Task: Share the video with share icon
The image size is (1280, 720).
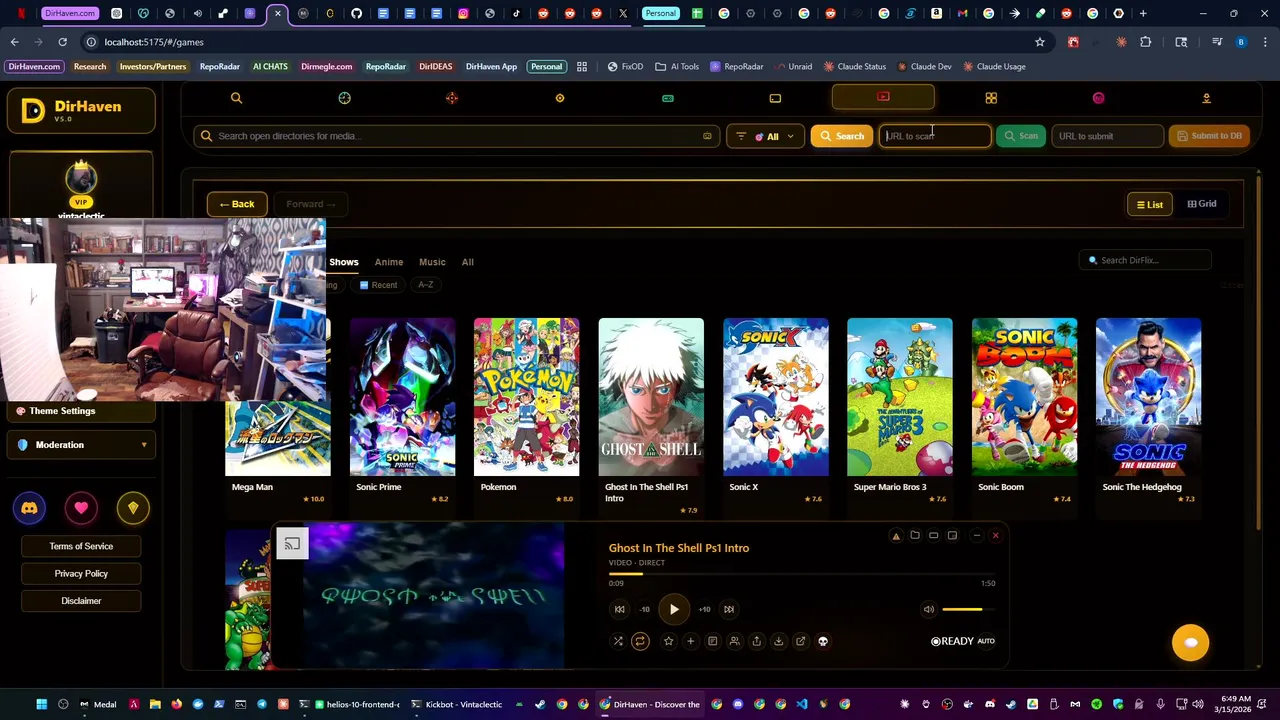Action: click(x=756, y=641)
